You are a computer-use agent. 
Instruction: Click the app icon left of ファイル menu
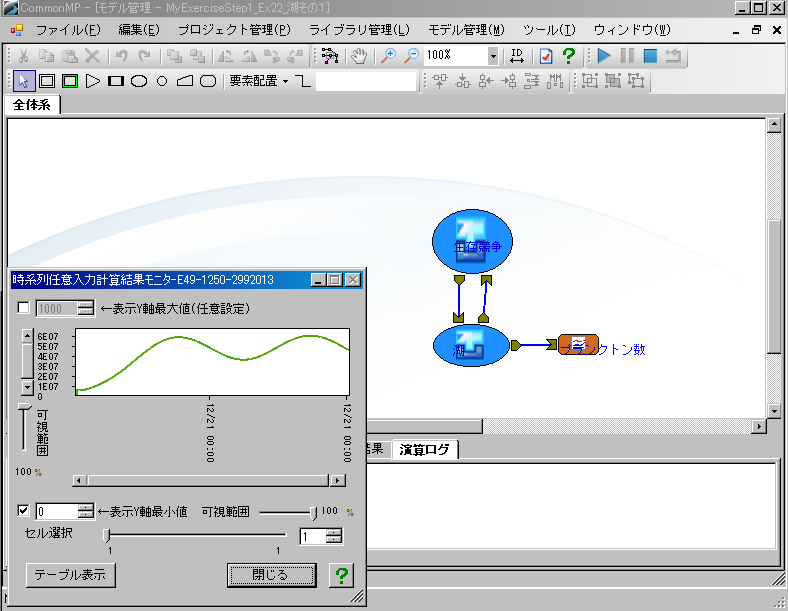pos(17,30)
